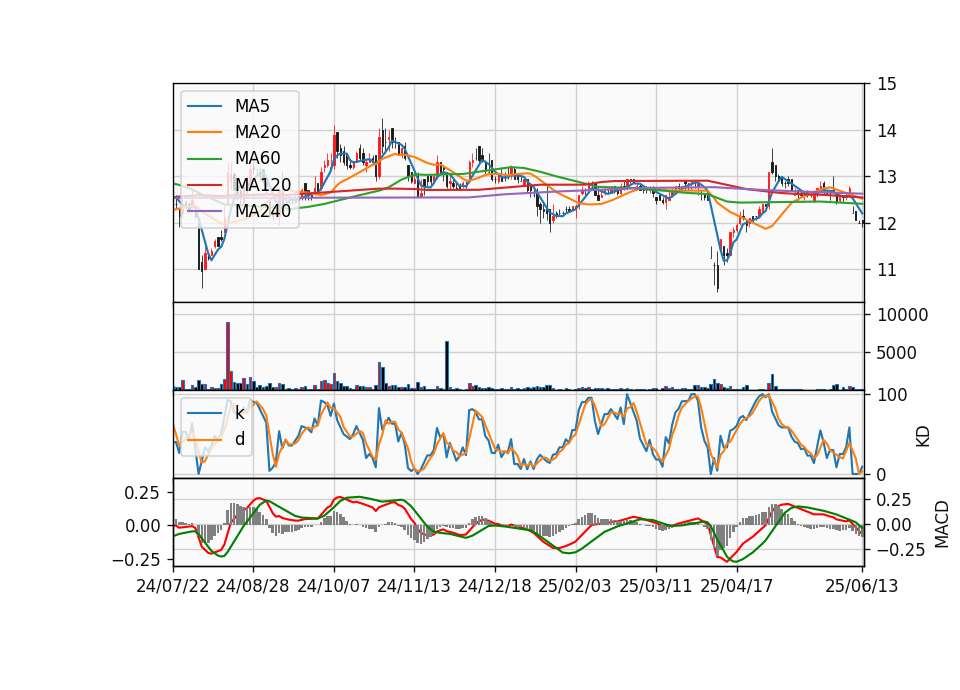Click the volume axis tick 5000
This screenshot has height=690, width=960.
[897, 353]
